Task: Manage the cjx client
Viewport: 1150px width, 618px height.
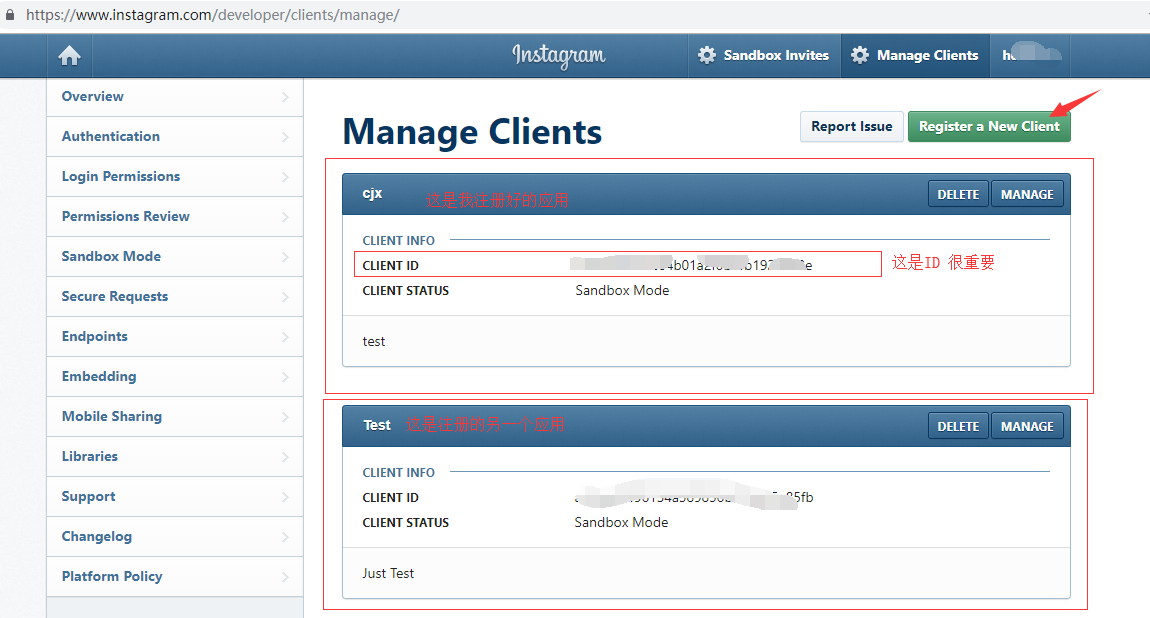Action: [1027, 194]
